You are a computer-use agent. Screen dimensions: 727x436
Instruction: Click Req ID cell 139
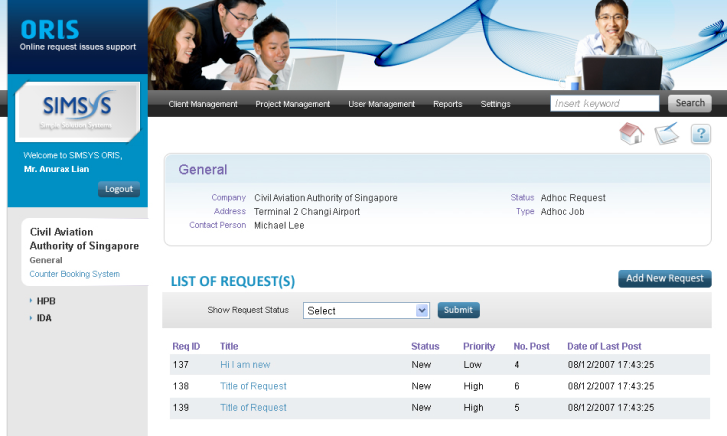[180, 407]
